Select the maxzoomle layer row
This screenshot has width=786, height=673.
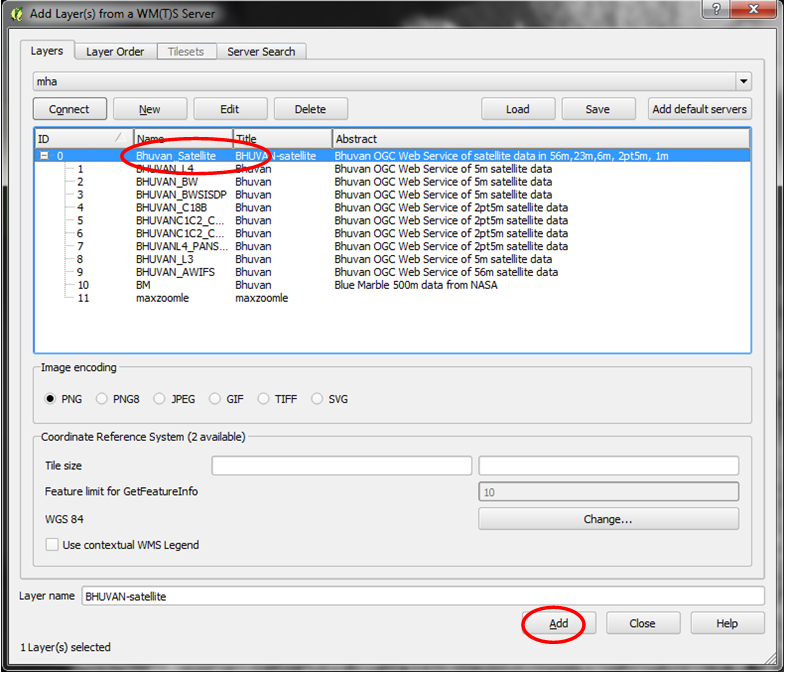coord(392,298)
